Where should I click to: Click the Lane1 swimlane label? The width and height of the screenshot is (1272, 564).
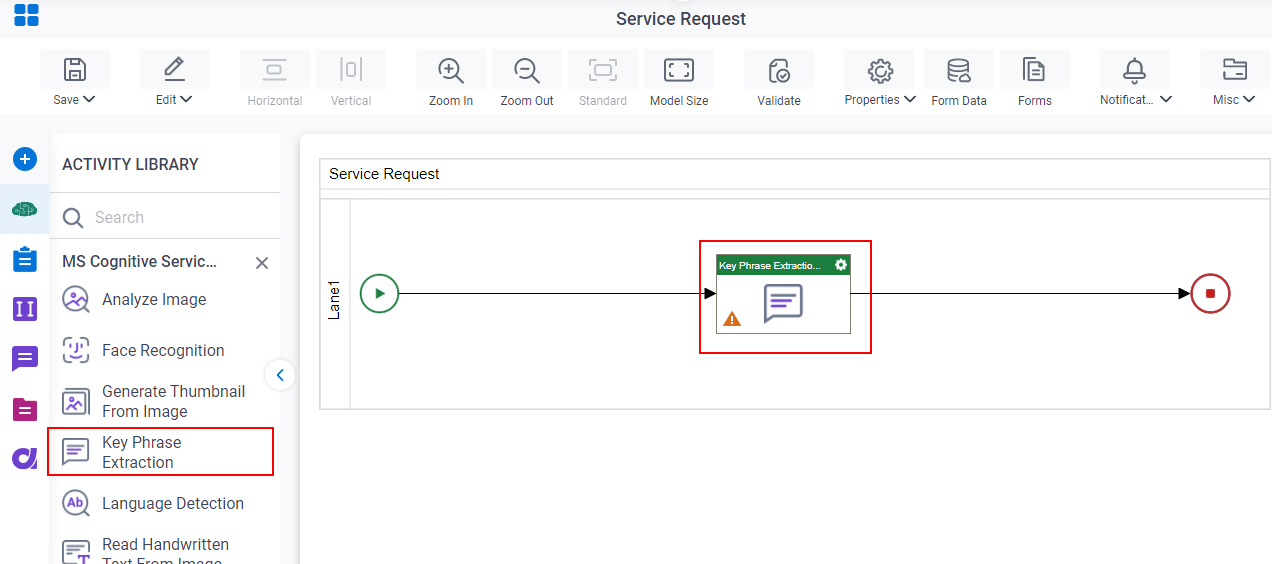coord(335,300)
